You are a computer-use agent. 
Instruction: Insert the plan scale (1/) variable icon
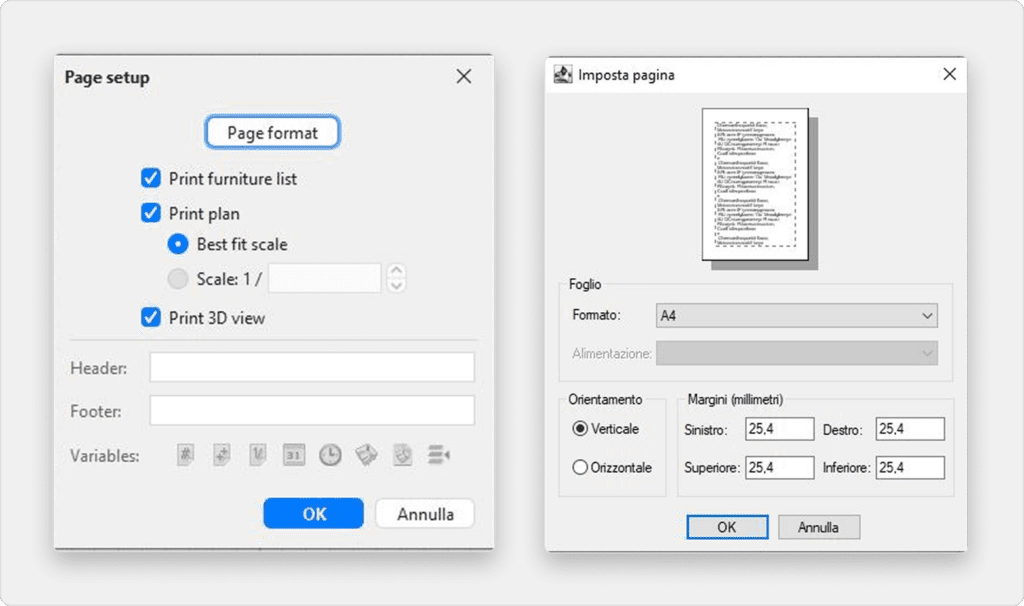257,455
